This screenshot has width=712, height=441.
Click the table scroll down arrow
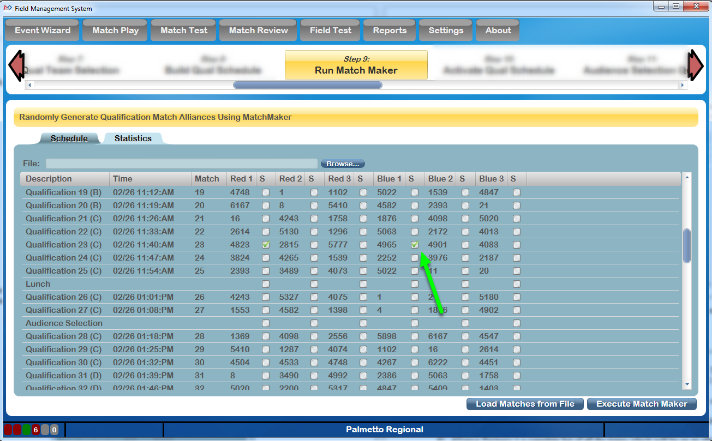click(x=687, y=384)
